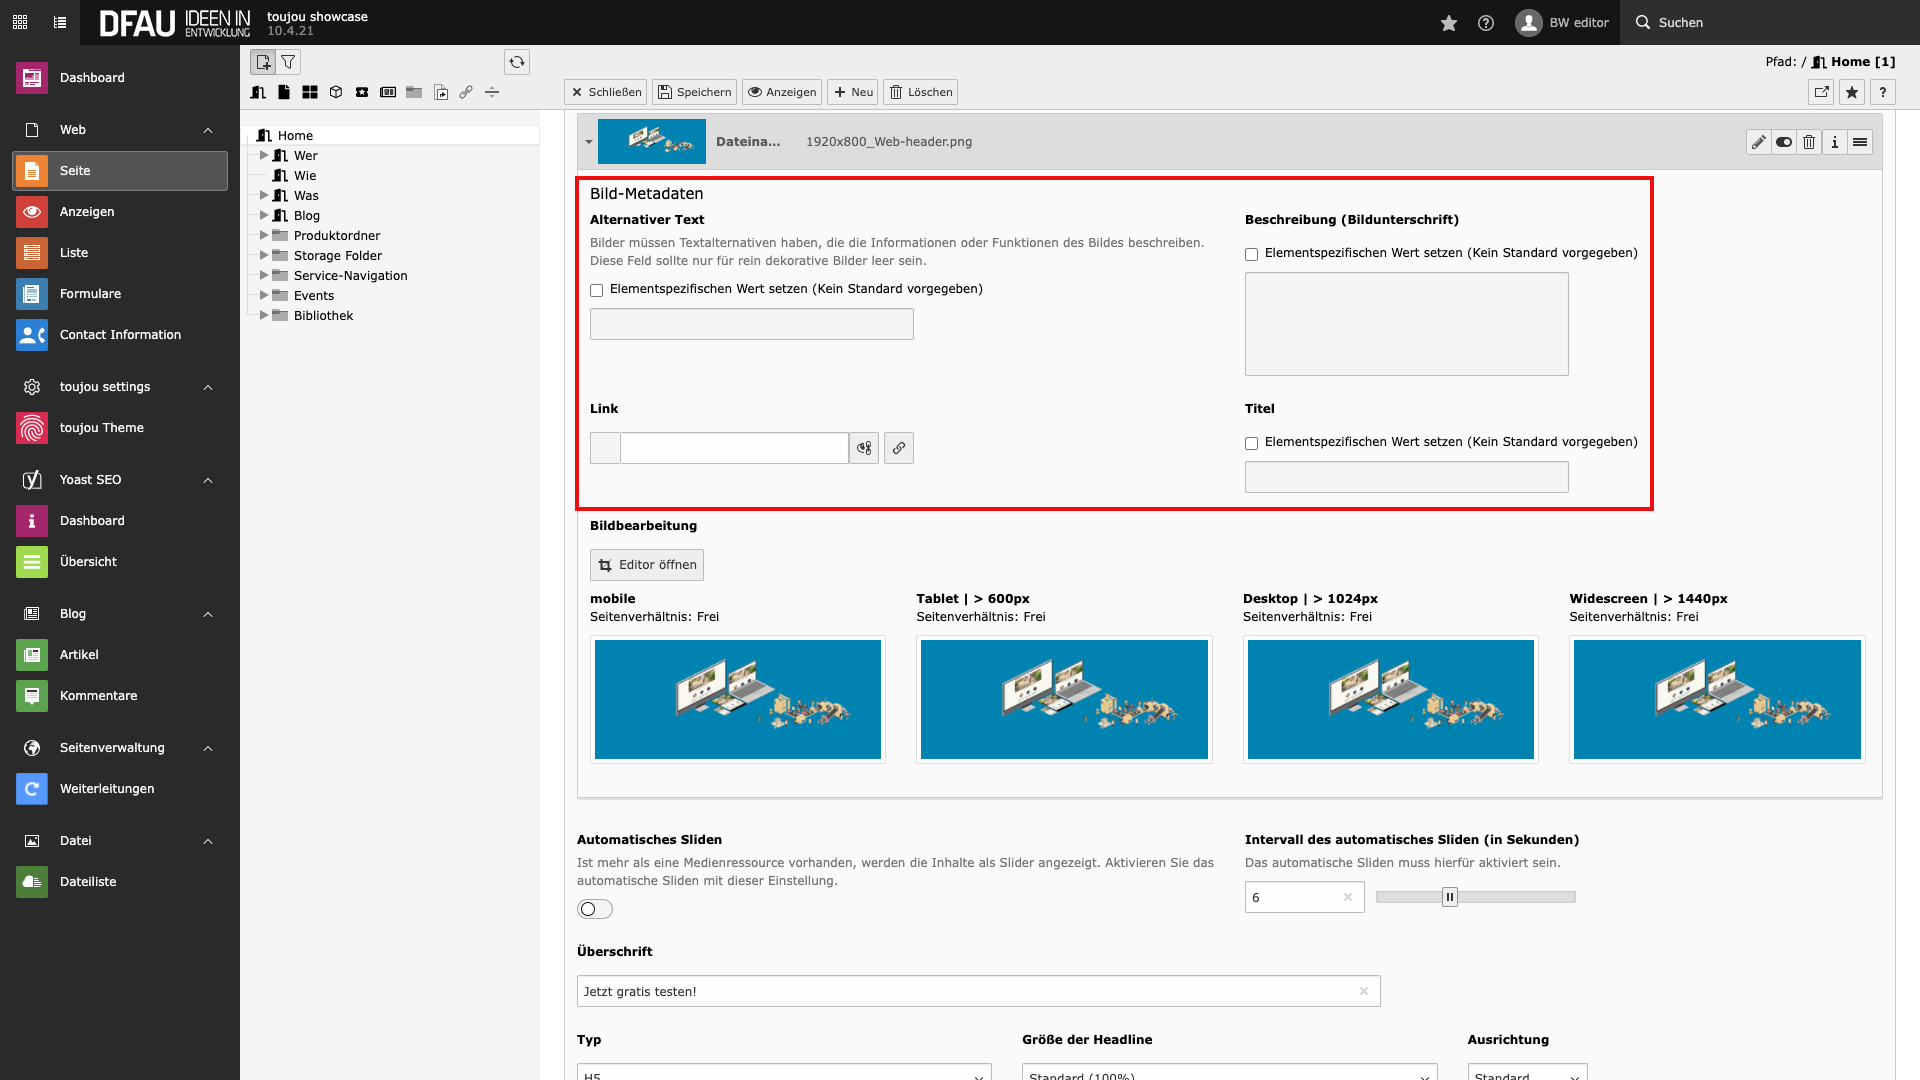Screen dimensions: 1920x1080
Task: Open the Formulare module
Action: 90,294
